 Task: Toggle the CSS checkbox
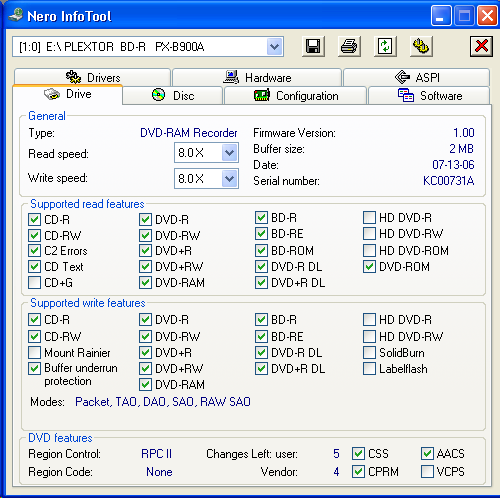[x=358, y=453]
